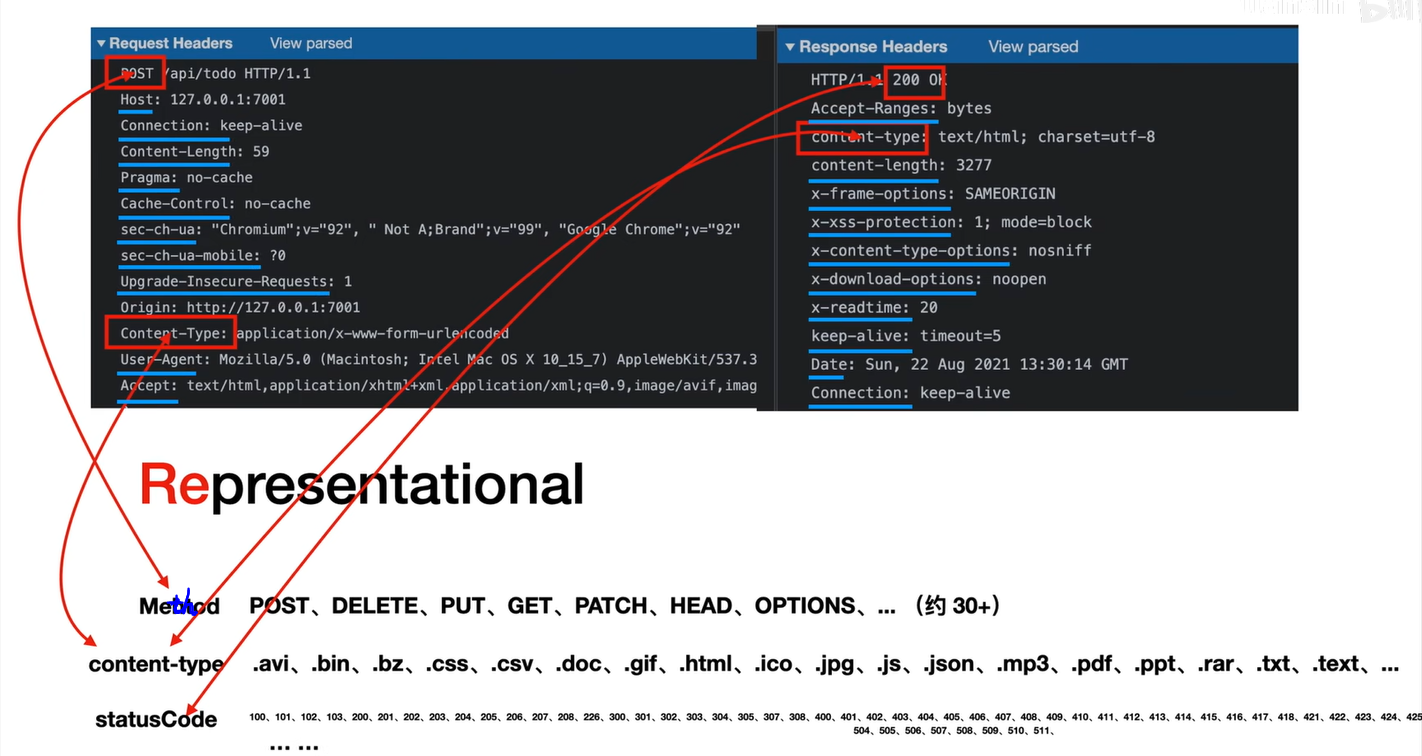Collapse the Request Headers section triangle
The height and width of the screenshot is (756, 1422).
[x=101, y=44]
